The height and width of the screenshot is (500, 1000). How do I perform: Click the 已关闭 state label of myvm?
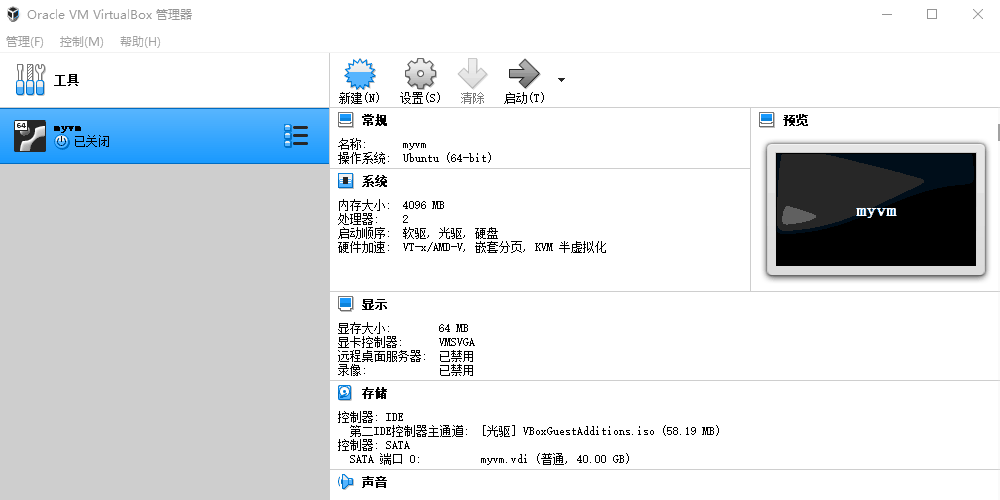91,142
